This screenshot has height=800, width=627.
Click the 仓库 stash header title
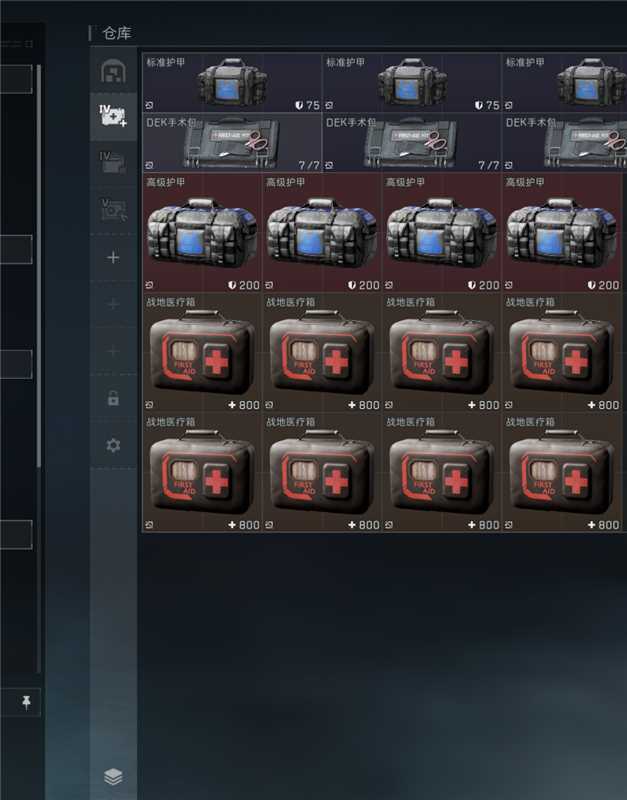[x=117, y=33]
